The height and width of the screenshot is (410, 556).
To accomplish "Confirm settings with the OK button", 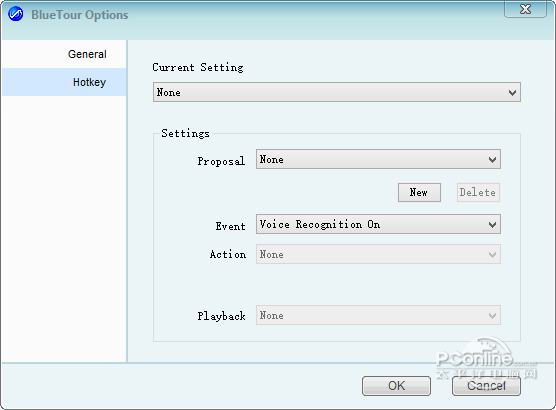I will pyautogui.click(x=396, y=386).
